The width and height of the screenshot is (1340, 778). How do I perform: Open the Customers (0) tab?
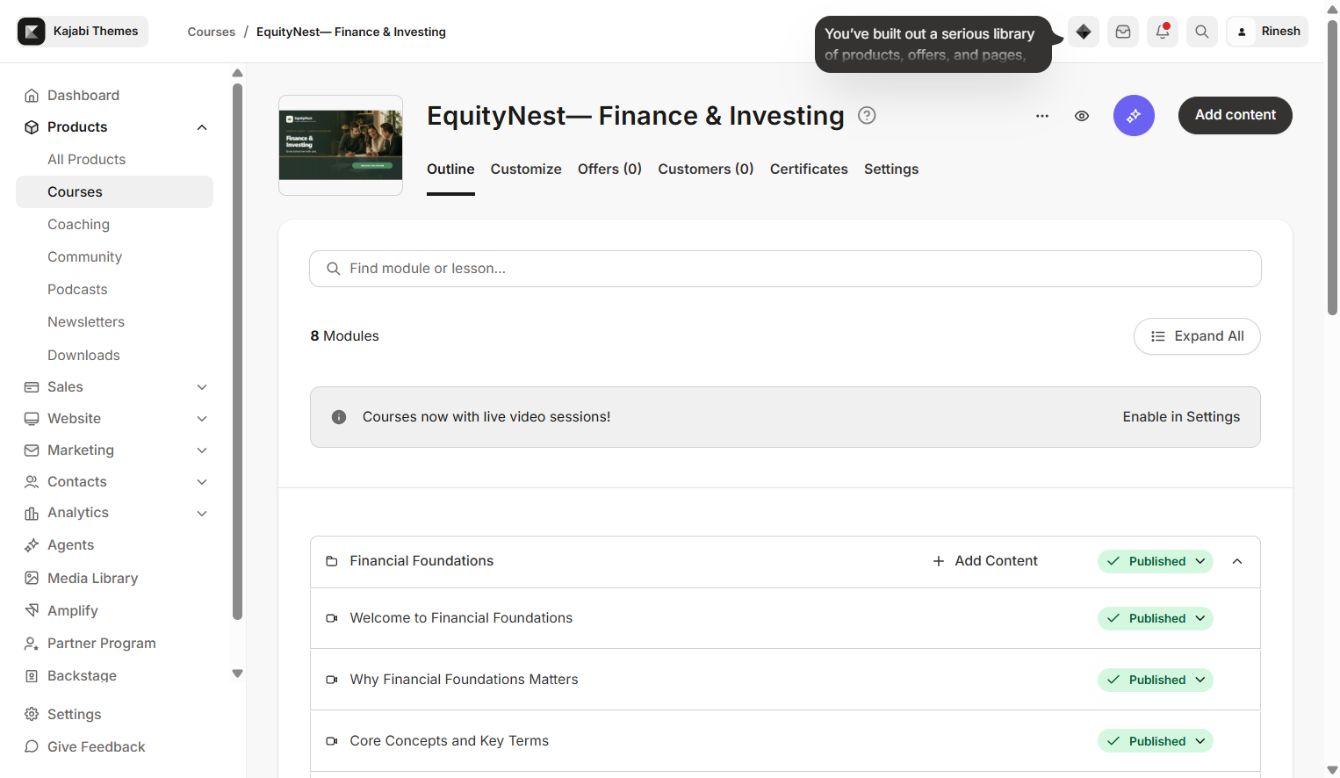click(706, 169)
